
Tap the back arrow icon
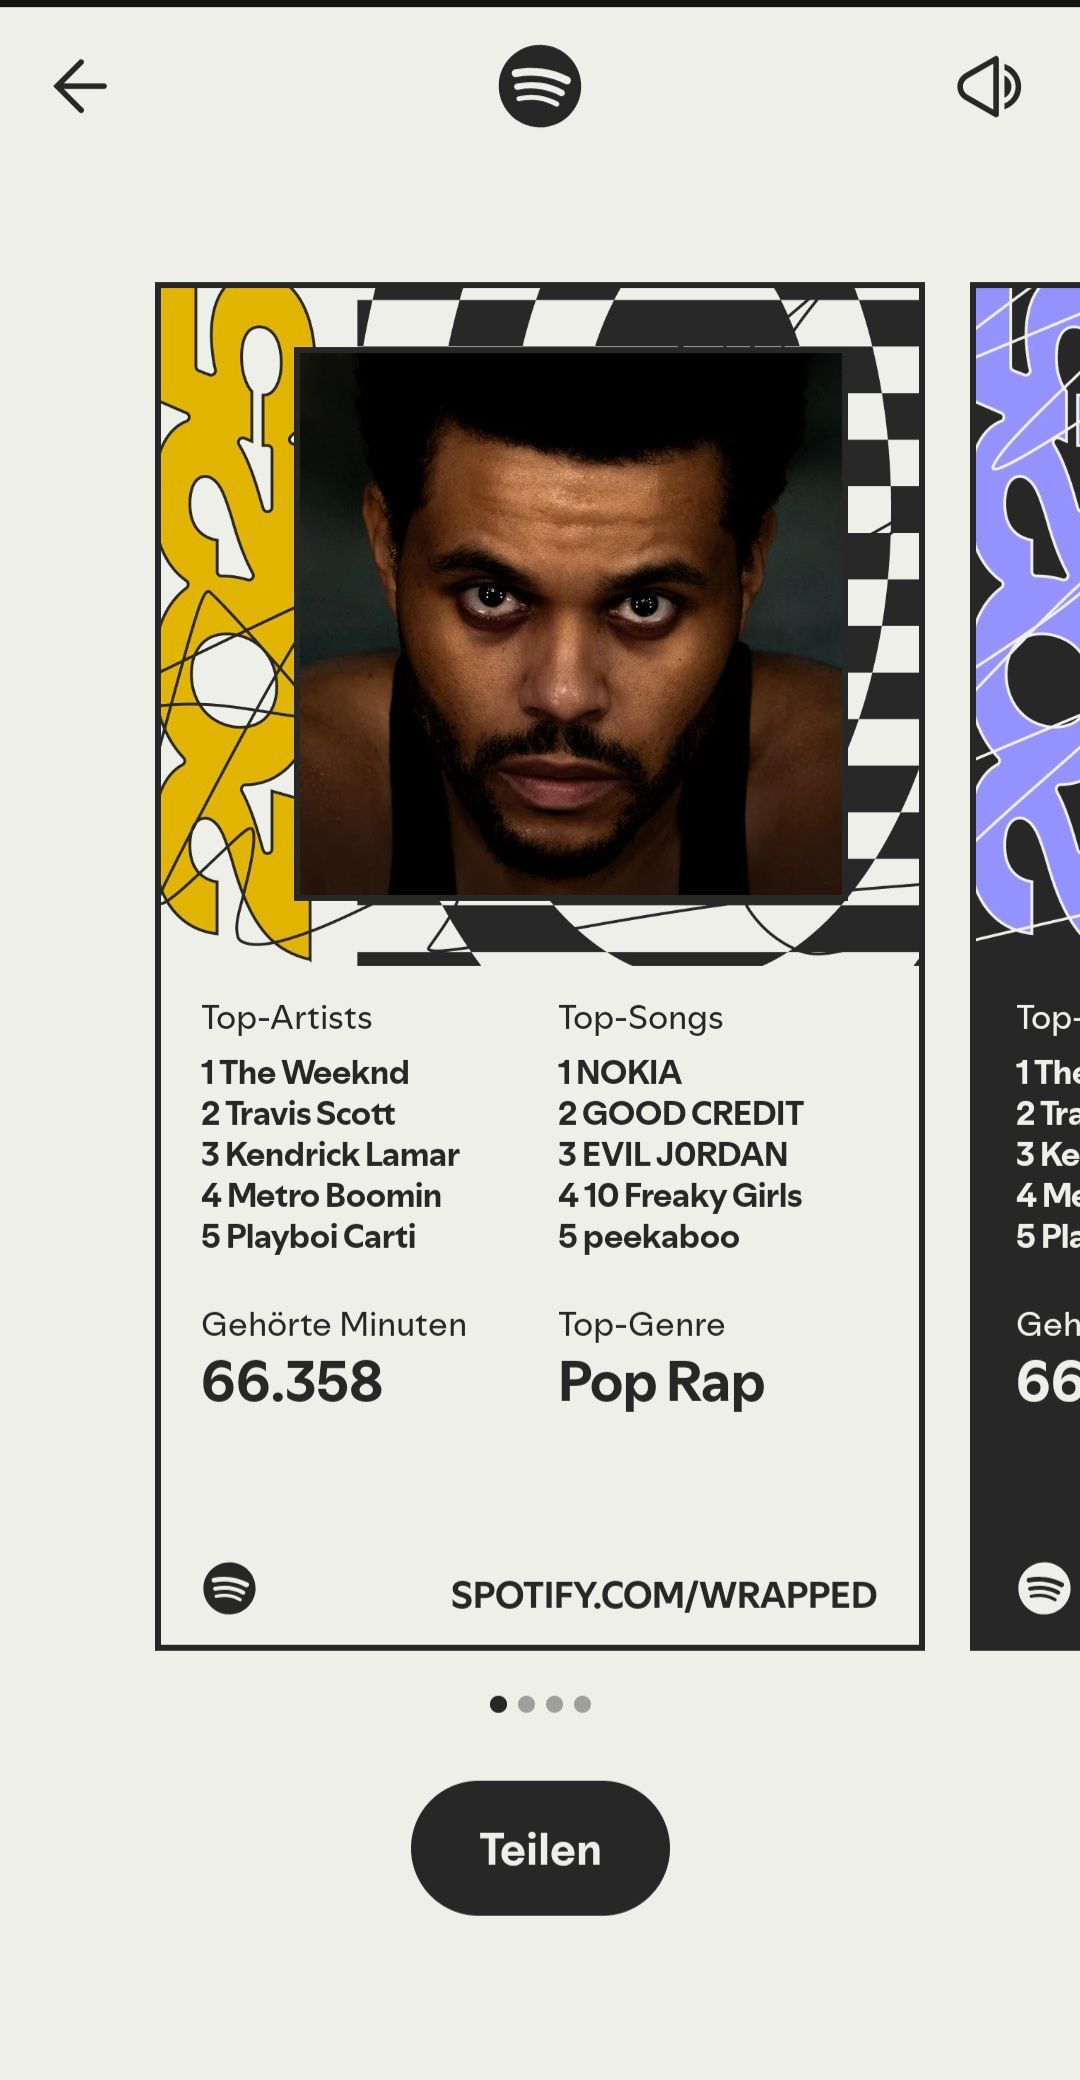[80, 86]
